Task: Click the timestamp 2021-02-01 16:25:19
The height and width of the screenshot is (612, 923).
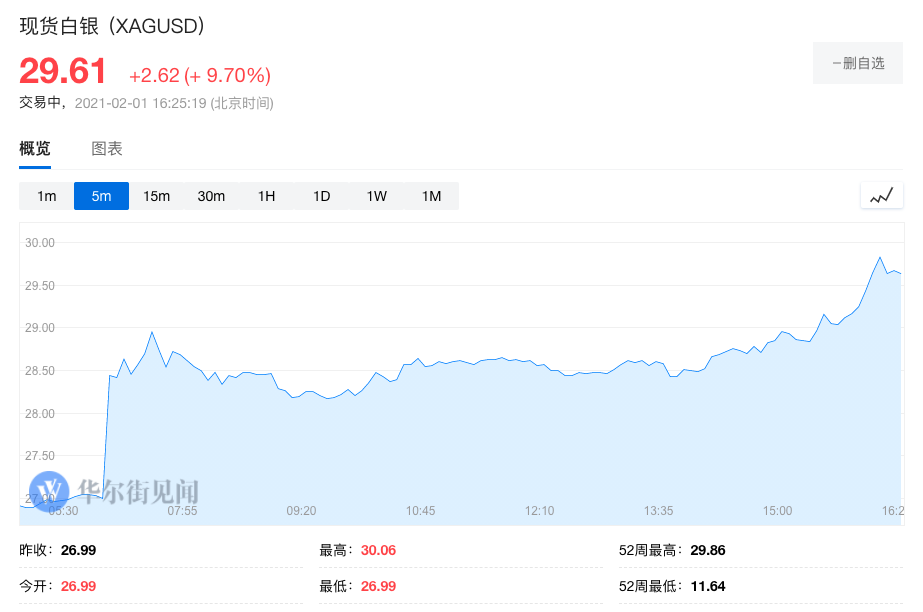Action: click(141, 103)
